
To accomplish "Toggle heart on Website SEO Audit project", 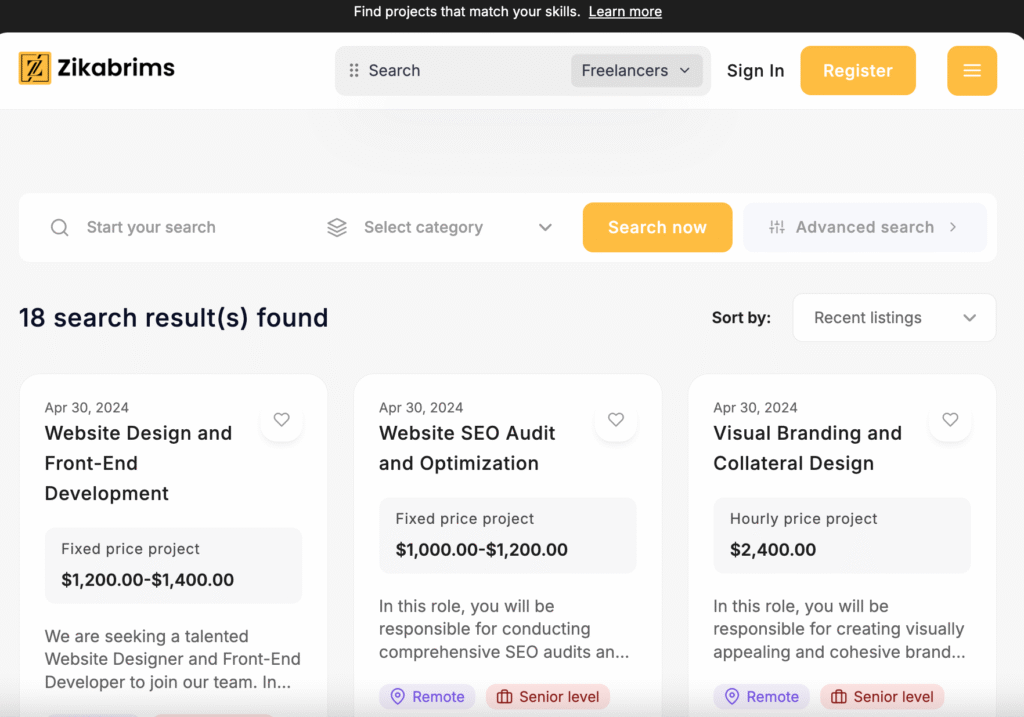I will 616,420.
